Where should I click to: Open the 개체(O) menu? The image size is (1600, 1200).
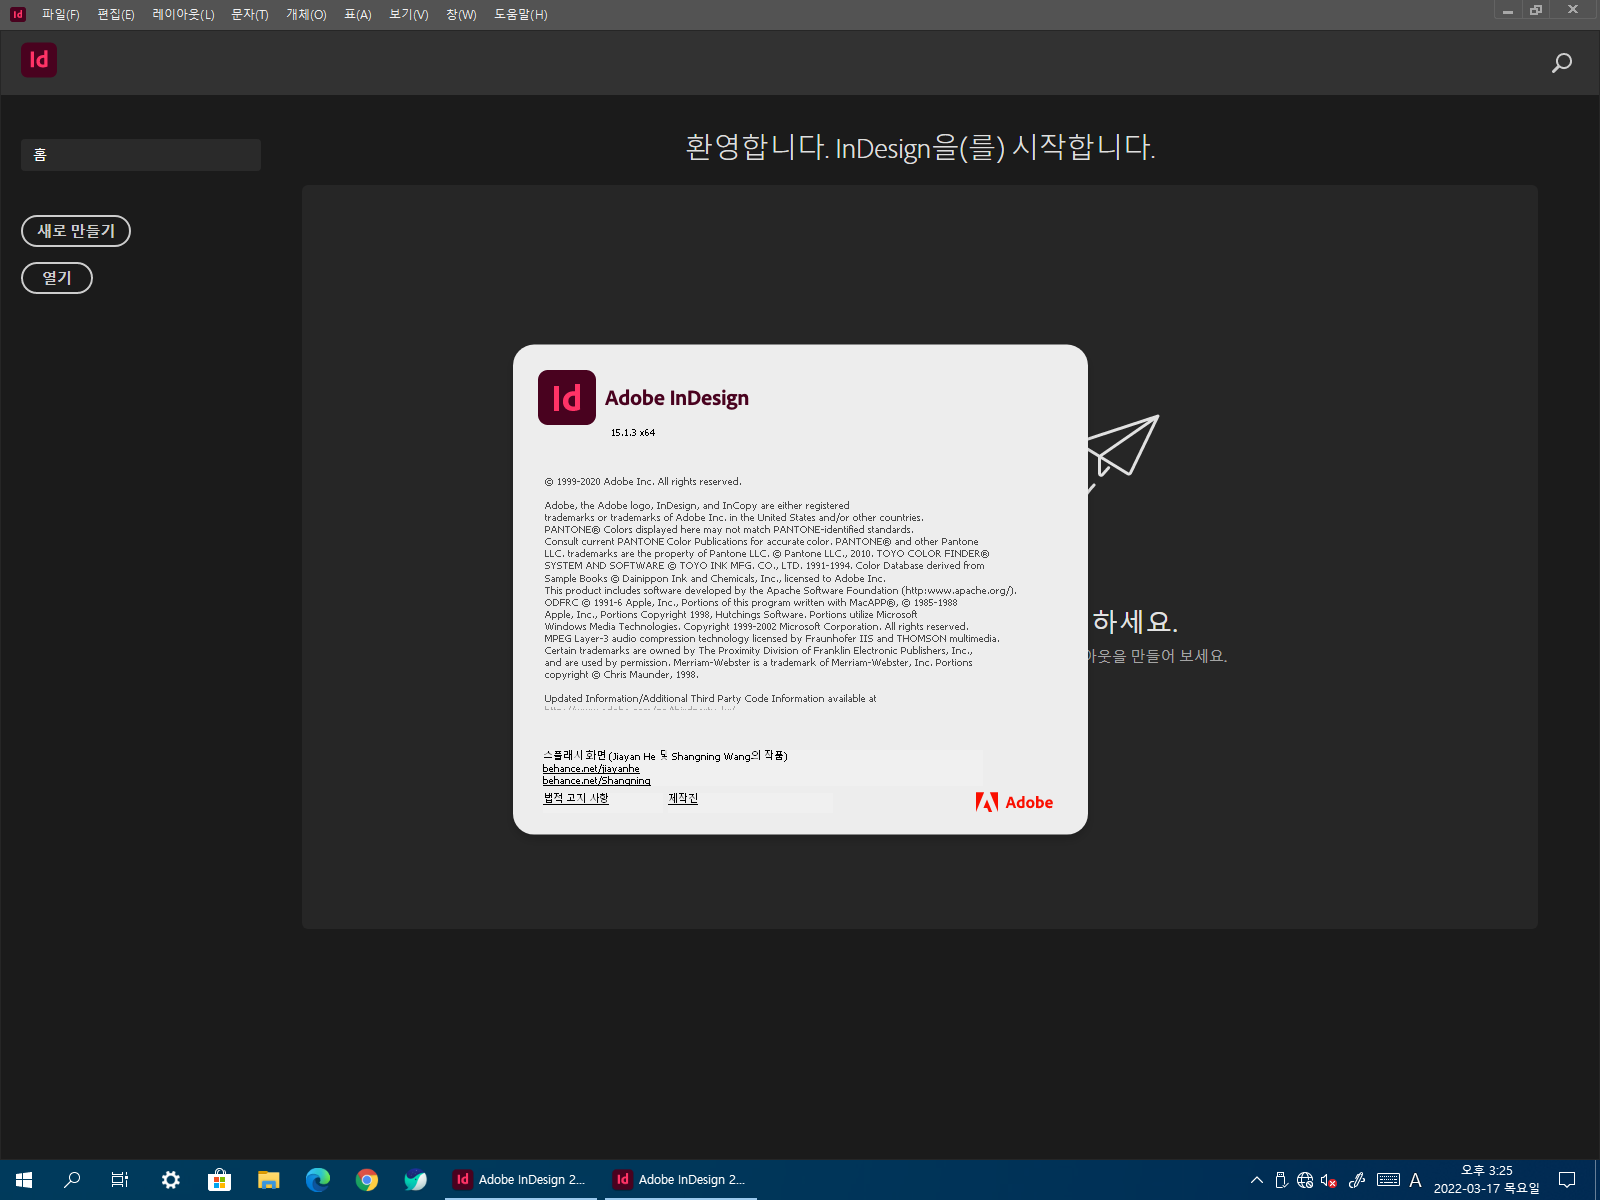click(x=306, y=14)
